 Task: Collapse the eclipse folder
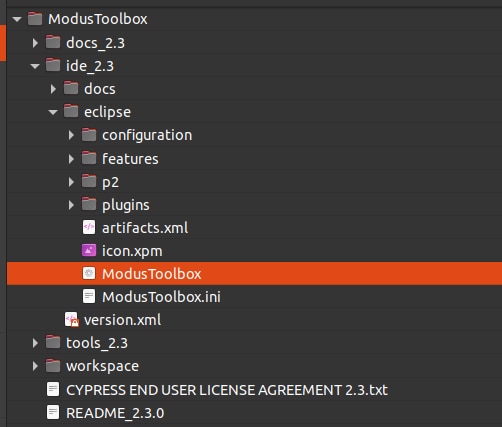coord(53,112)
